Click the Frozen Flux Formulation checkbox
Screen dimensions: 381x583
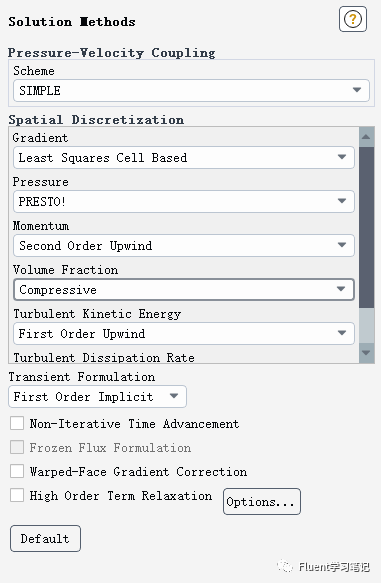[x=17, y=447]
